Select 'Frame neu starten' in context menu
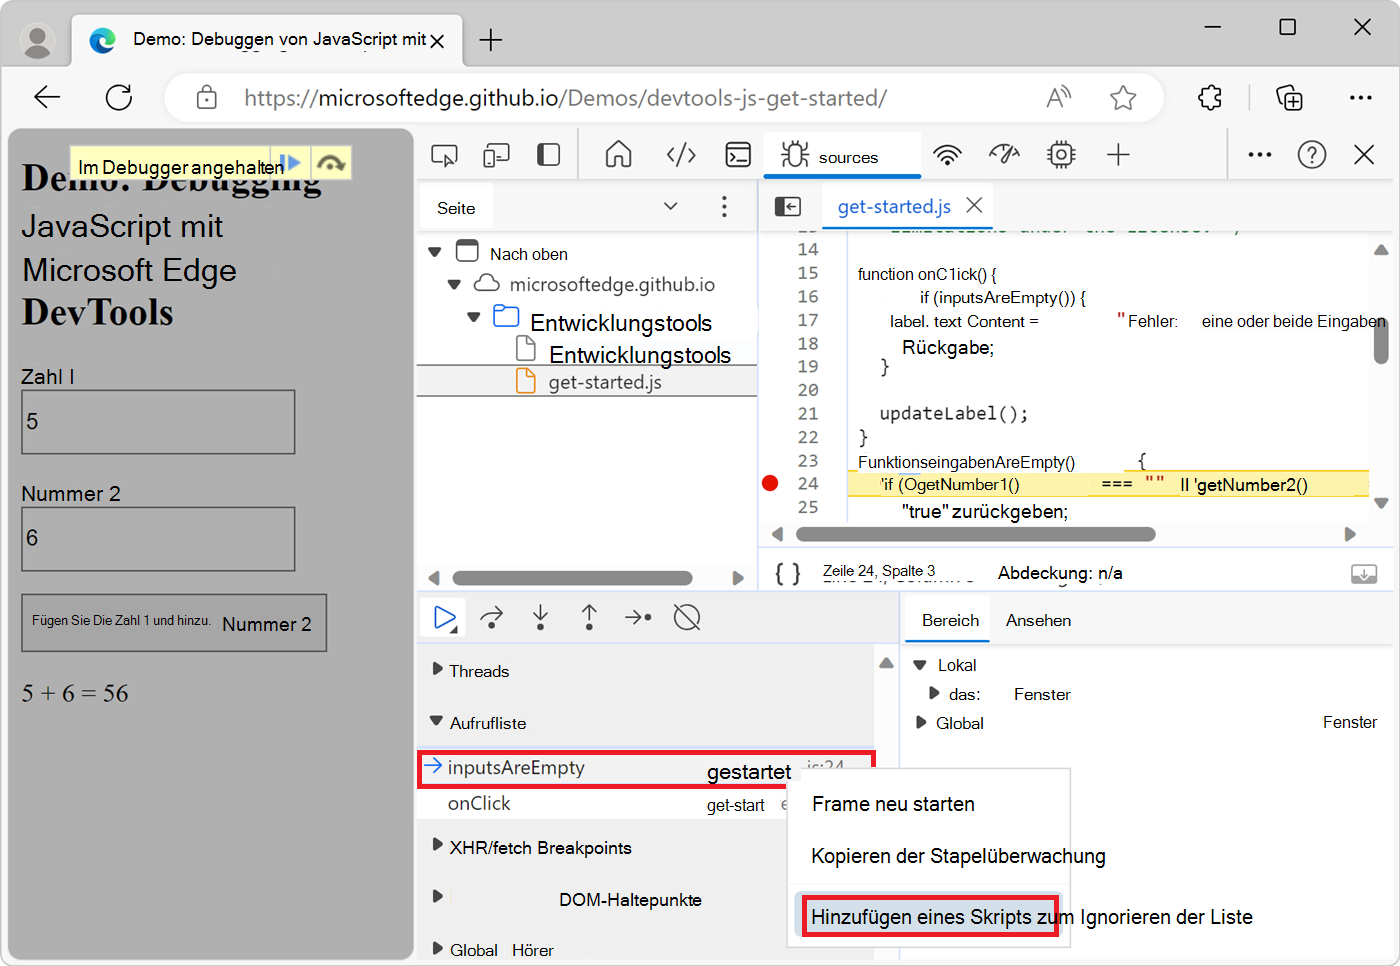Screen dimensions: 1400x966 893,804
